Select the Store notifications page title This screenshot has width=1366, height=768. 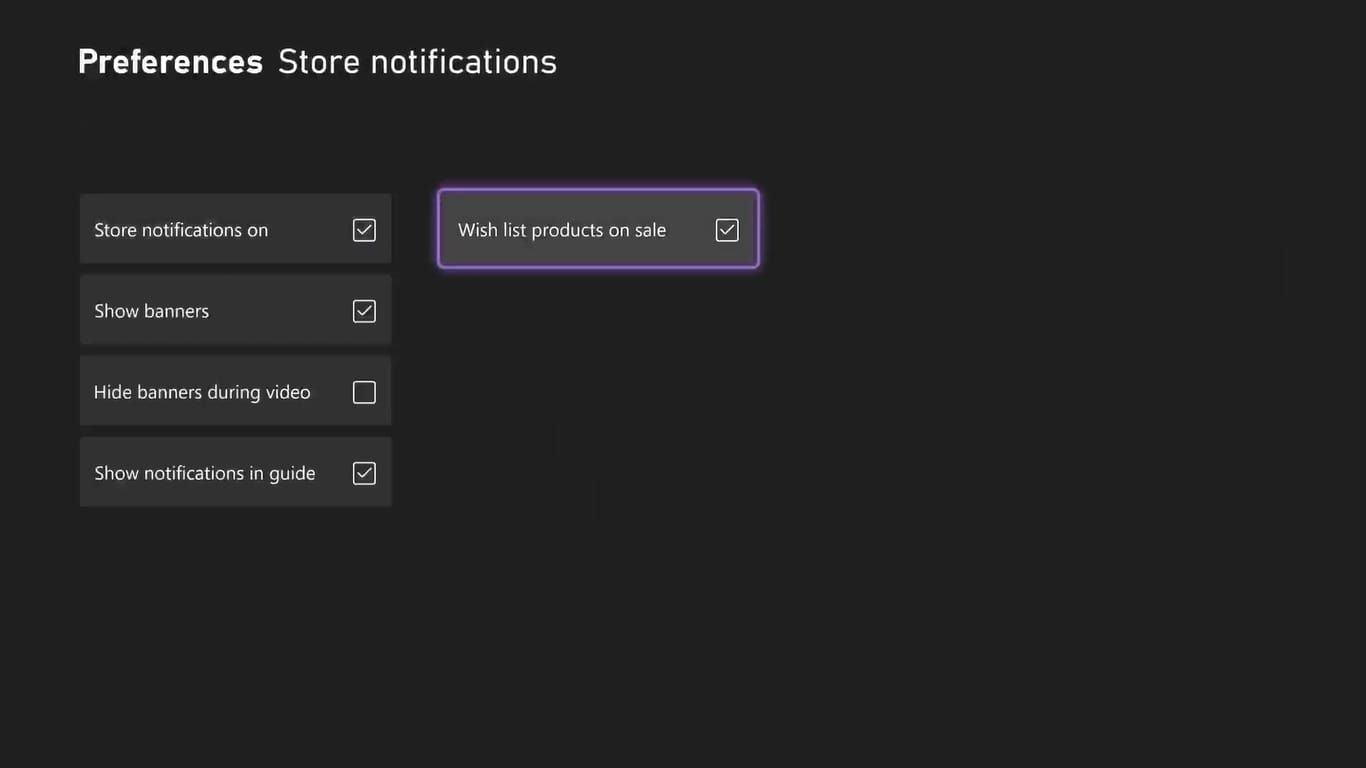pyautogui.click(x=417, y=62)
